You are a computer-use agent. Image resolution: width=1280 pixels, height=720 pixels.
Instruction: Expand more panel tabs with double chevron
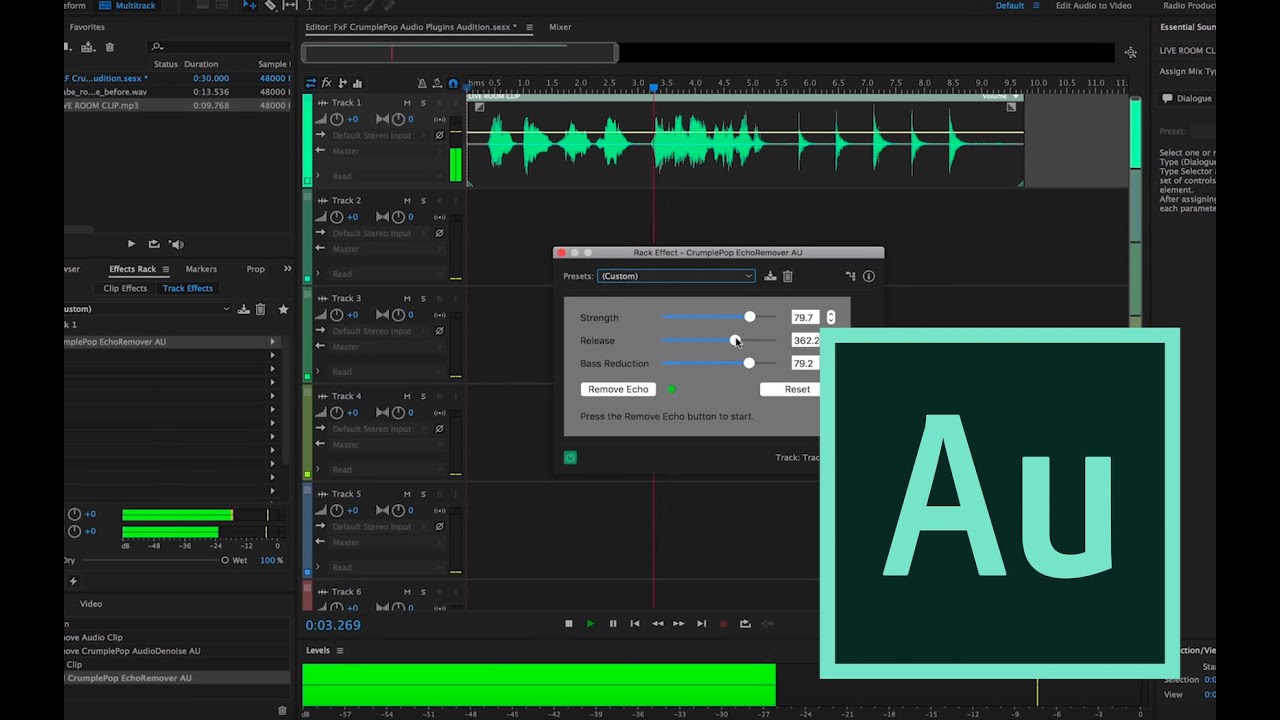point(288,269)
